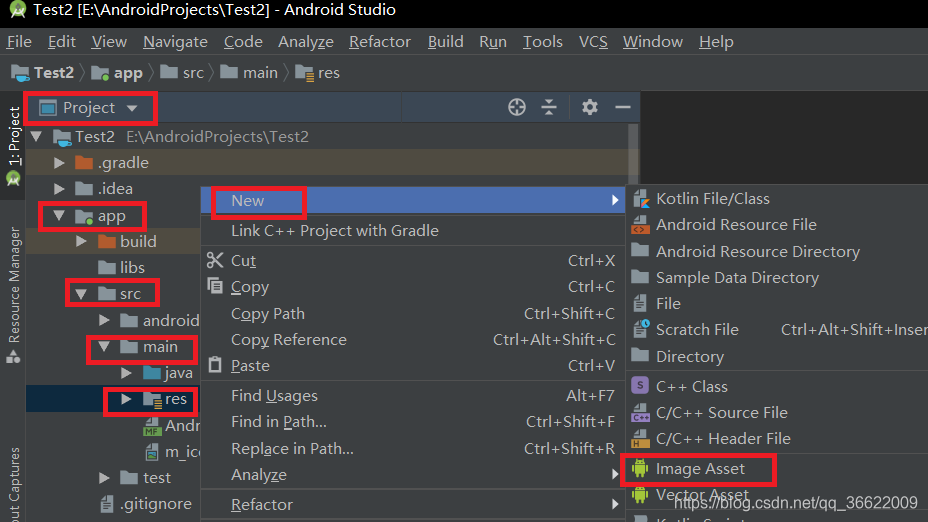Click the Android Resource Directory folder icon
This screenshot has width=928, height=522.
640,250
